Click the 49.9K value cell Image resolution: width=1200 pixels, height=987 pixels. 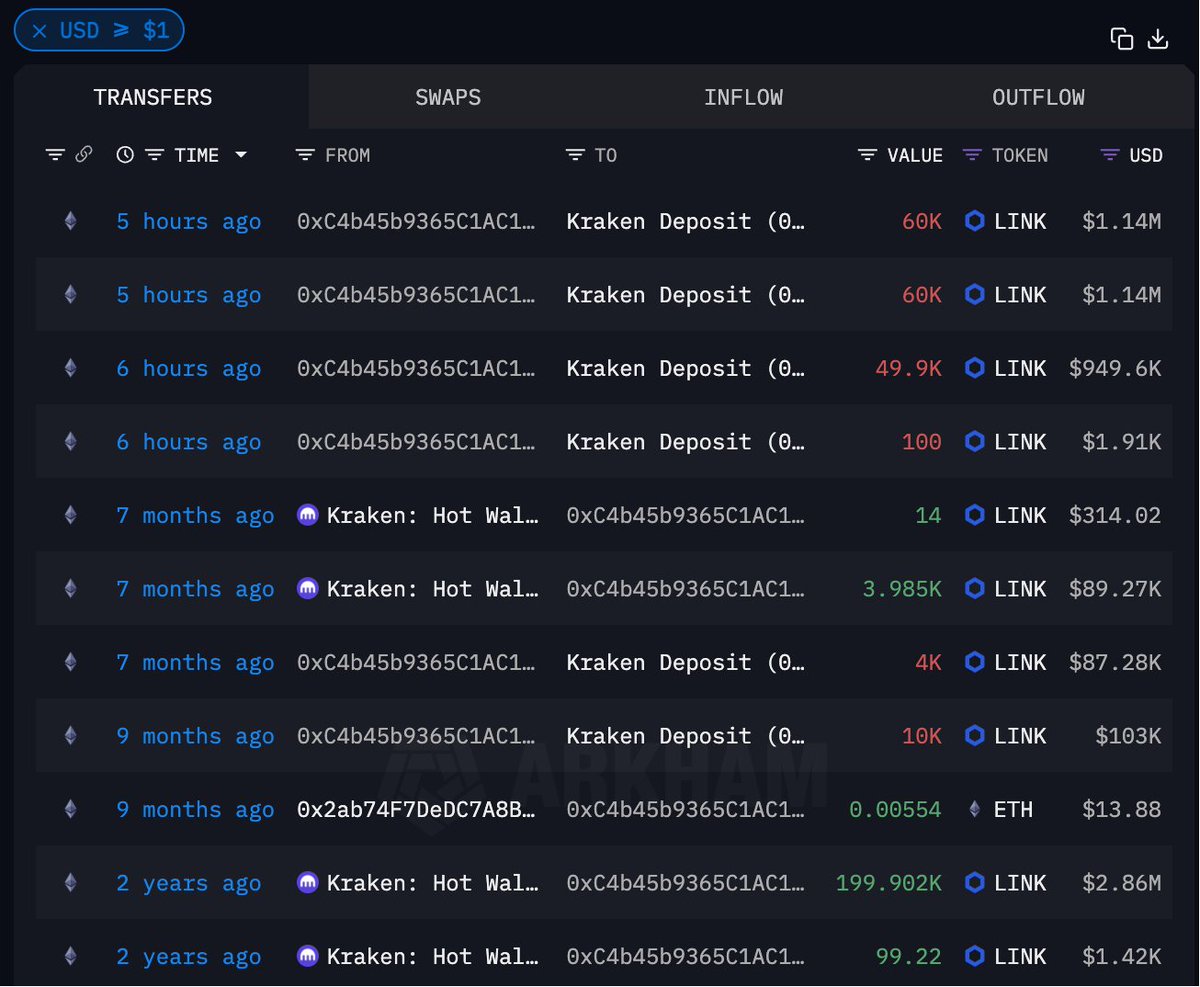click(x=908, y=368)
